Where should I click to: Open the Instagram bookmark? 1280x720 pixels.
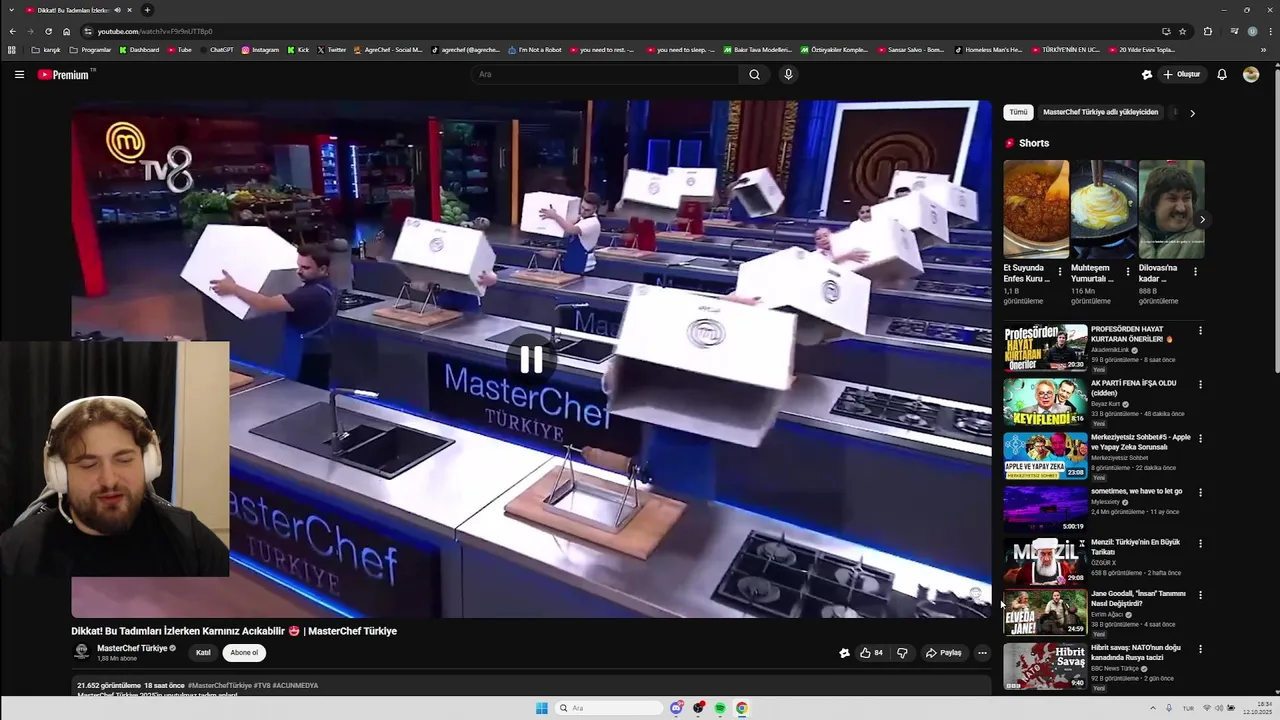(x=260, y=49)
